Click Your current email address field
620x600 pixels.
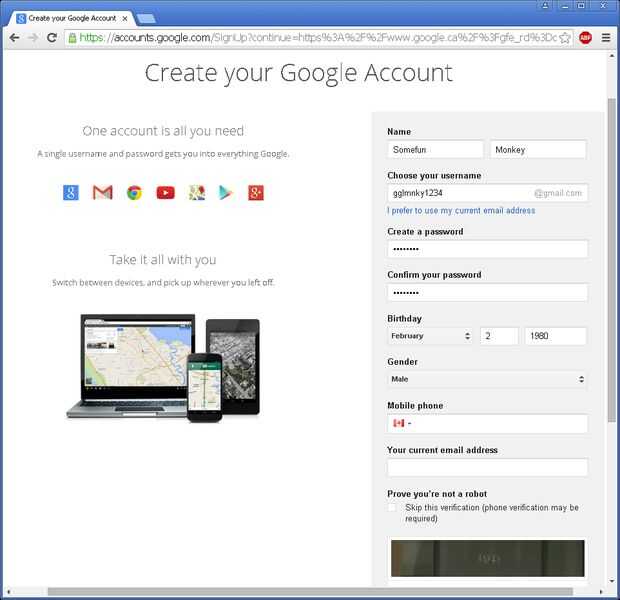point(487,468)
